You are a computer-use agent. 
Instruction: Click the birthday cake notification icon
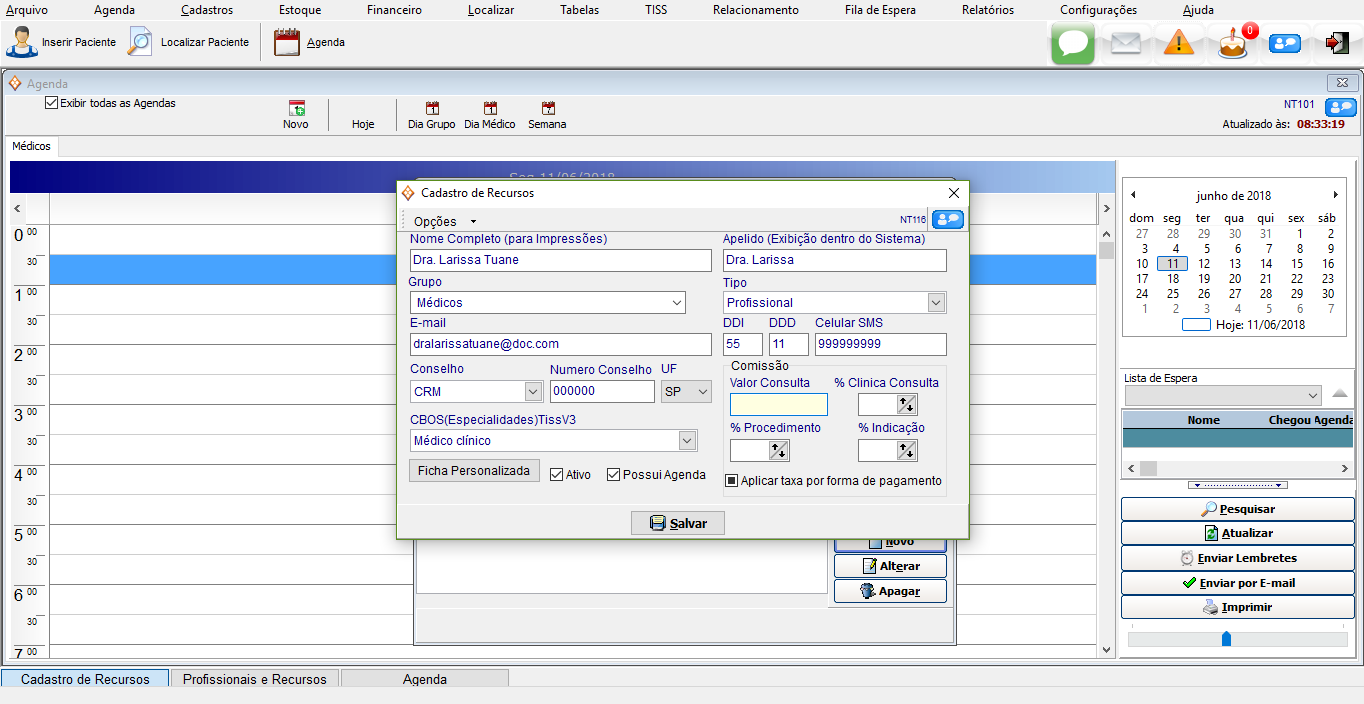pyautogui.click(x=1233, y=43)
